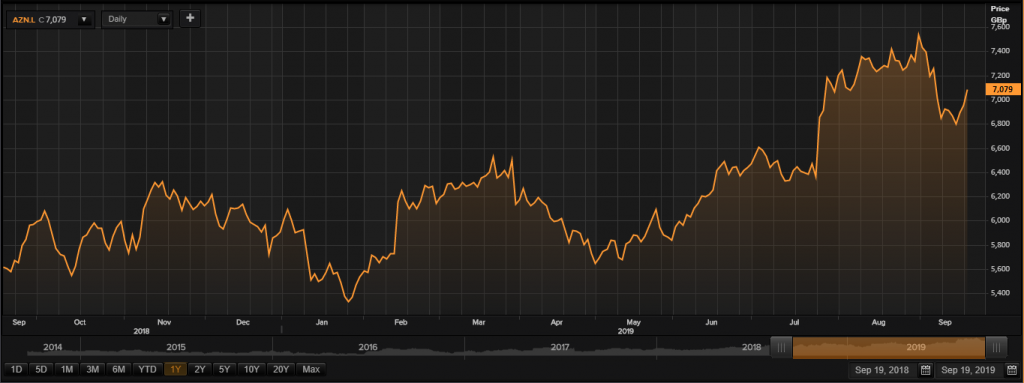This screenshot has width=1024, height=383.
Task: Click 2018 in the navigator timeline
Action: point(752,346)
